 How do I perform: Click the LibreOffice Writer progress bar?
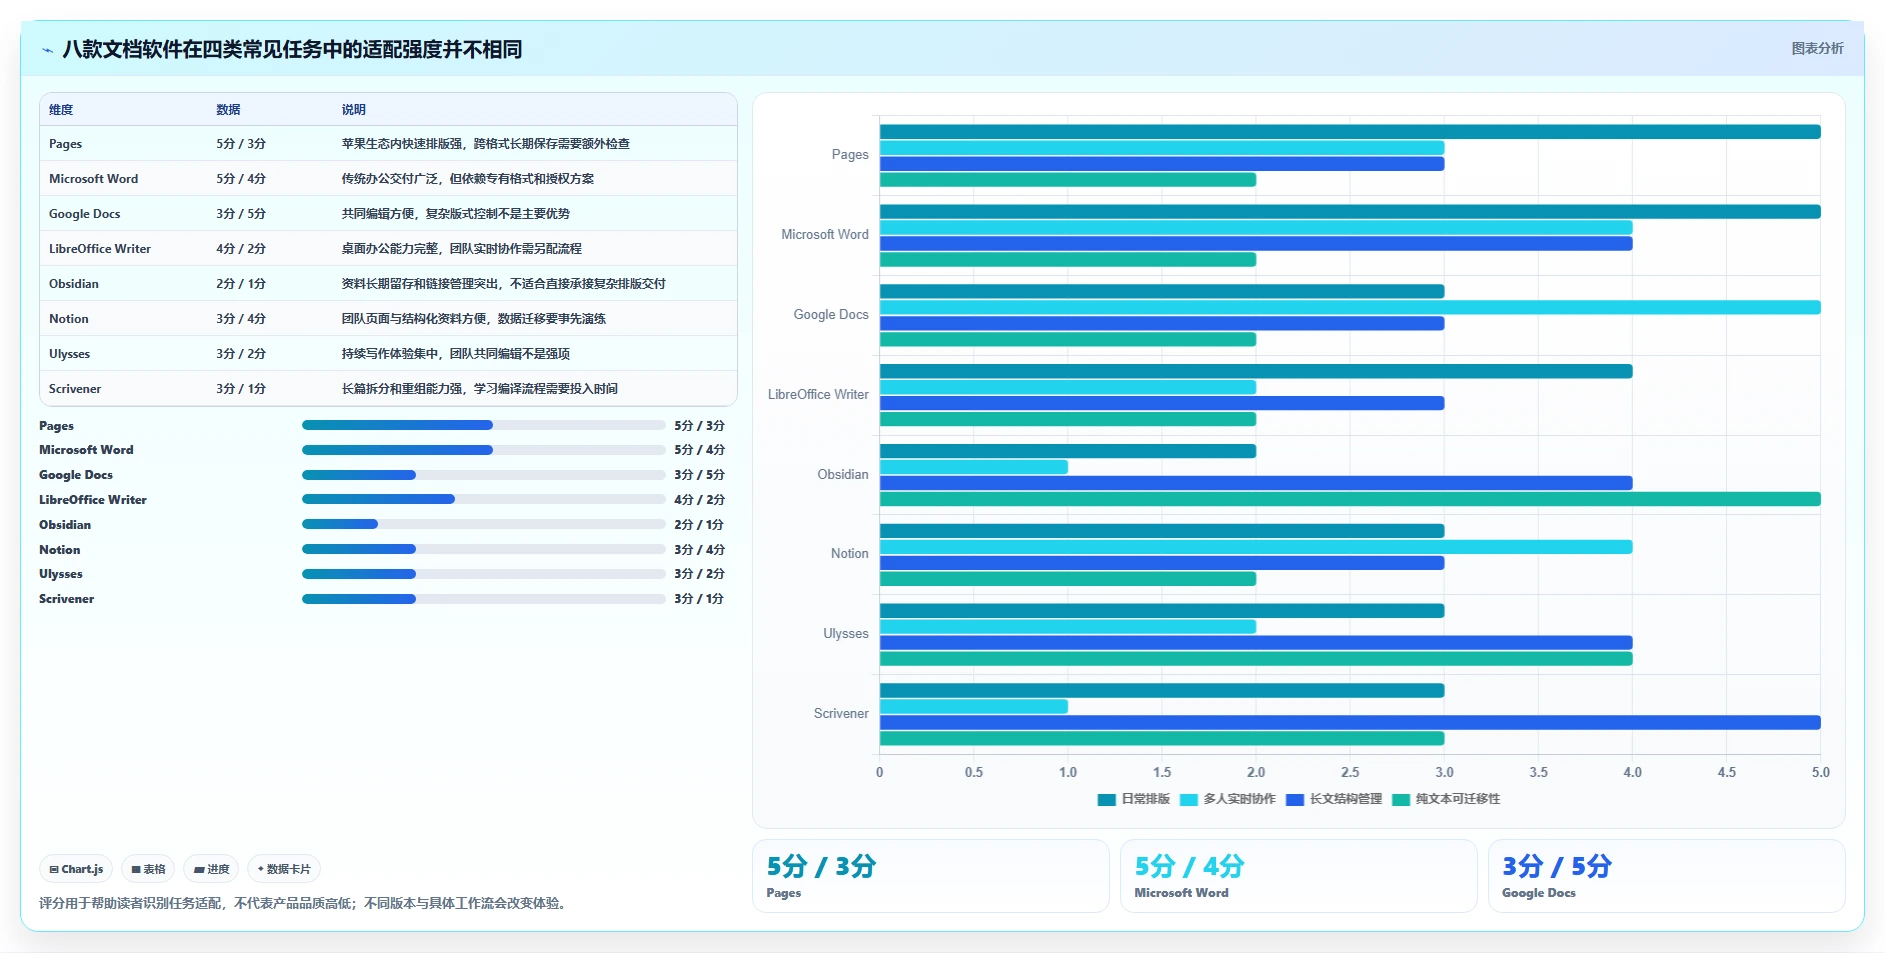coord(484,499)
